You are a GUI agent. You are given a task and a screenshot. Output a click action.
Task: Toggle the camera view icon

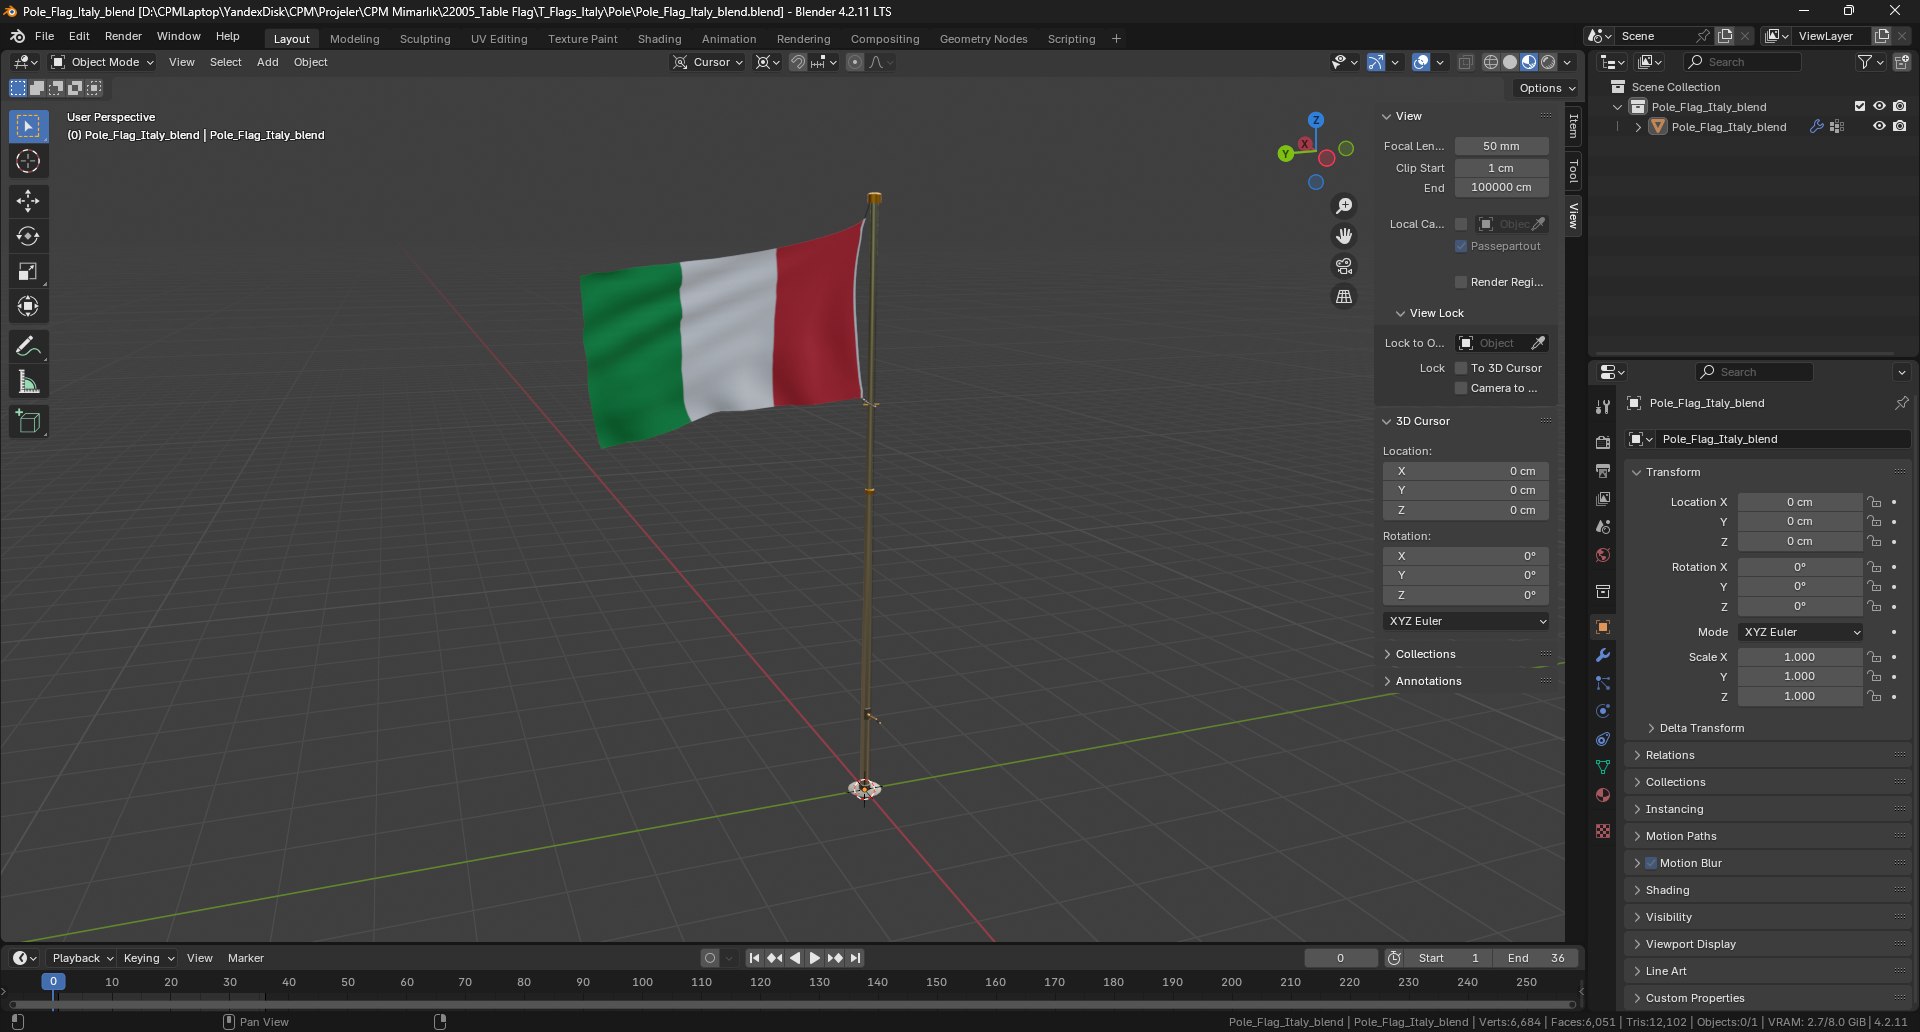pyautogui.click(x=1344, y=266)
